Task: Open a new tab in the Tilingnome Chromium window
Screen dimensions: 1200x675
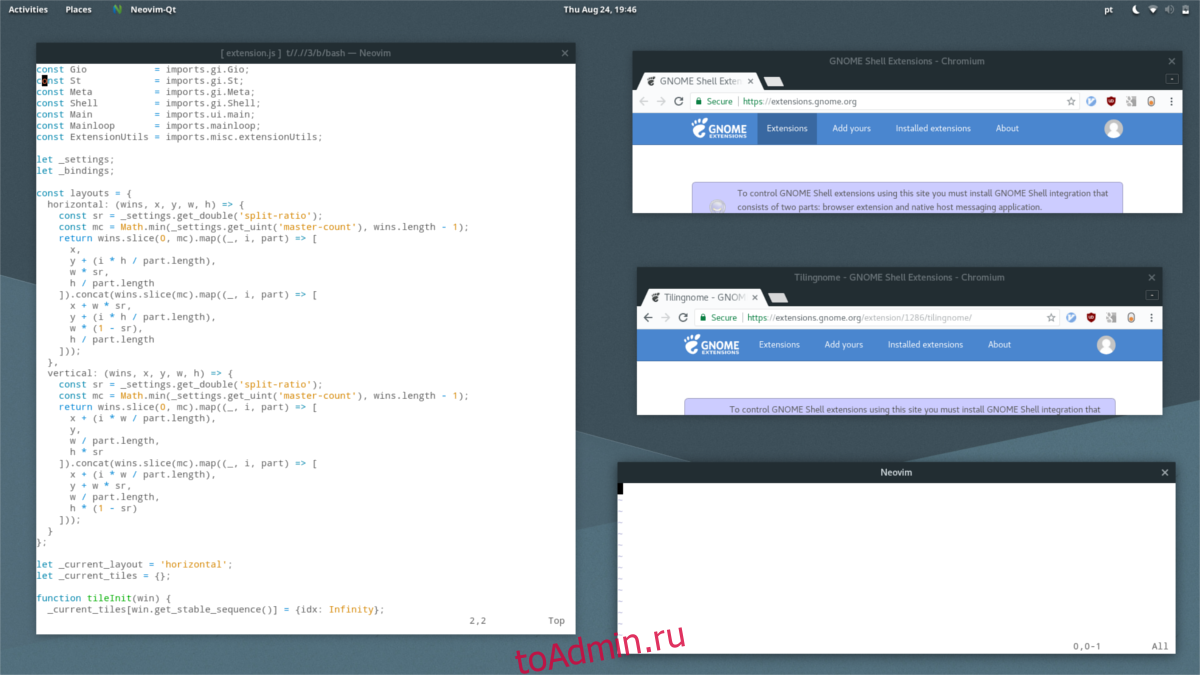Action: point(775,297)
